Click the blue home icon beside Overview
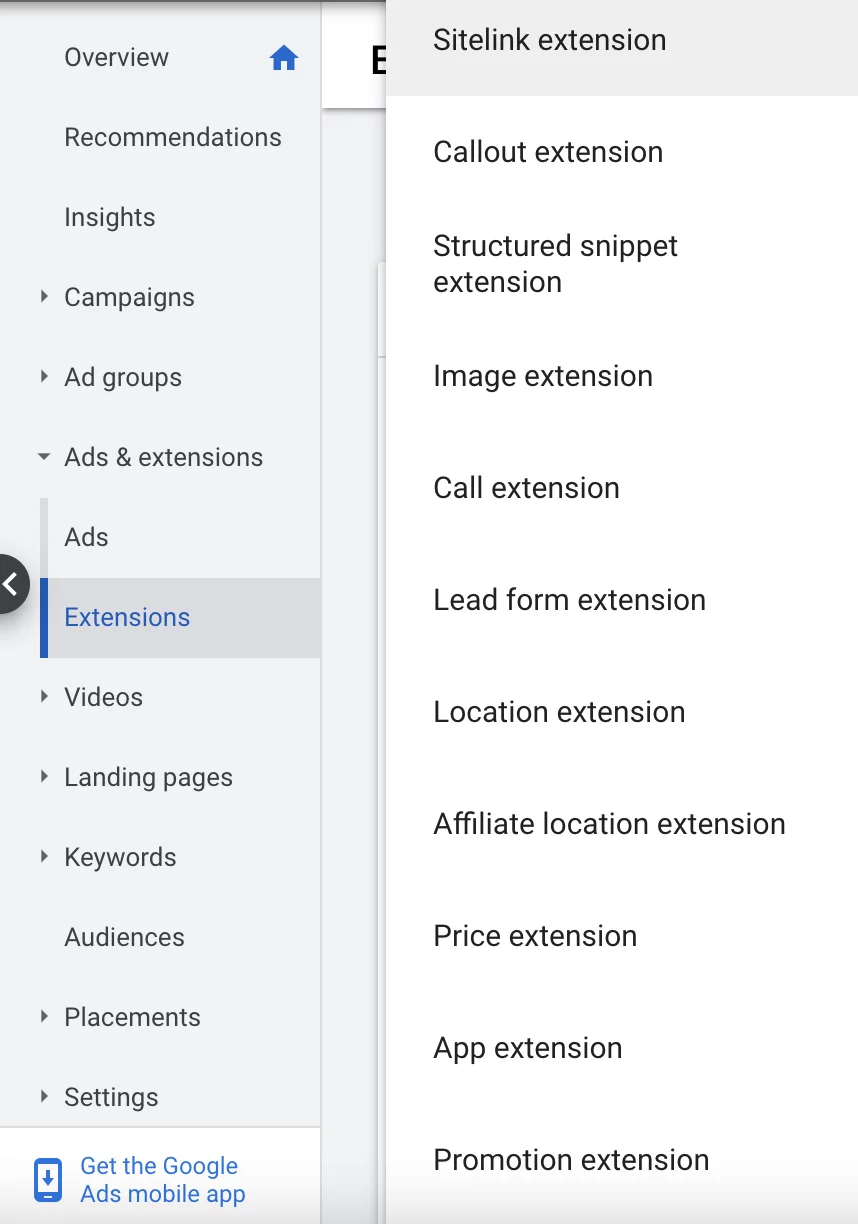Image resolution: width=858 pixels, height=1224 pixels. coord(284,58)
